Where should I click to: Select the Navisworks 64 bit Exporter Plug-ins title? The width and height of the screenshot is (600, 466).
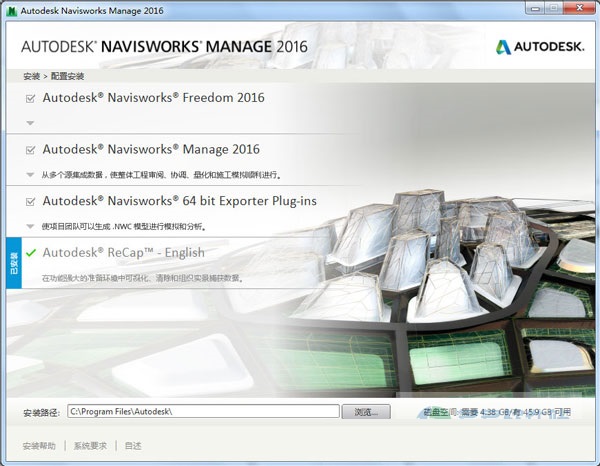179,201
